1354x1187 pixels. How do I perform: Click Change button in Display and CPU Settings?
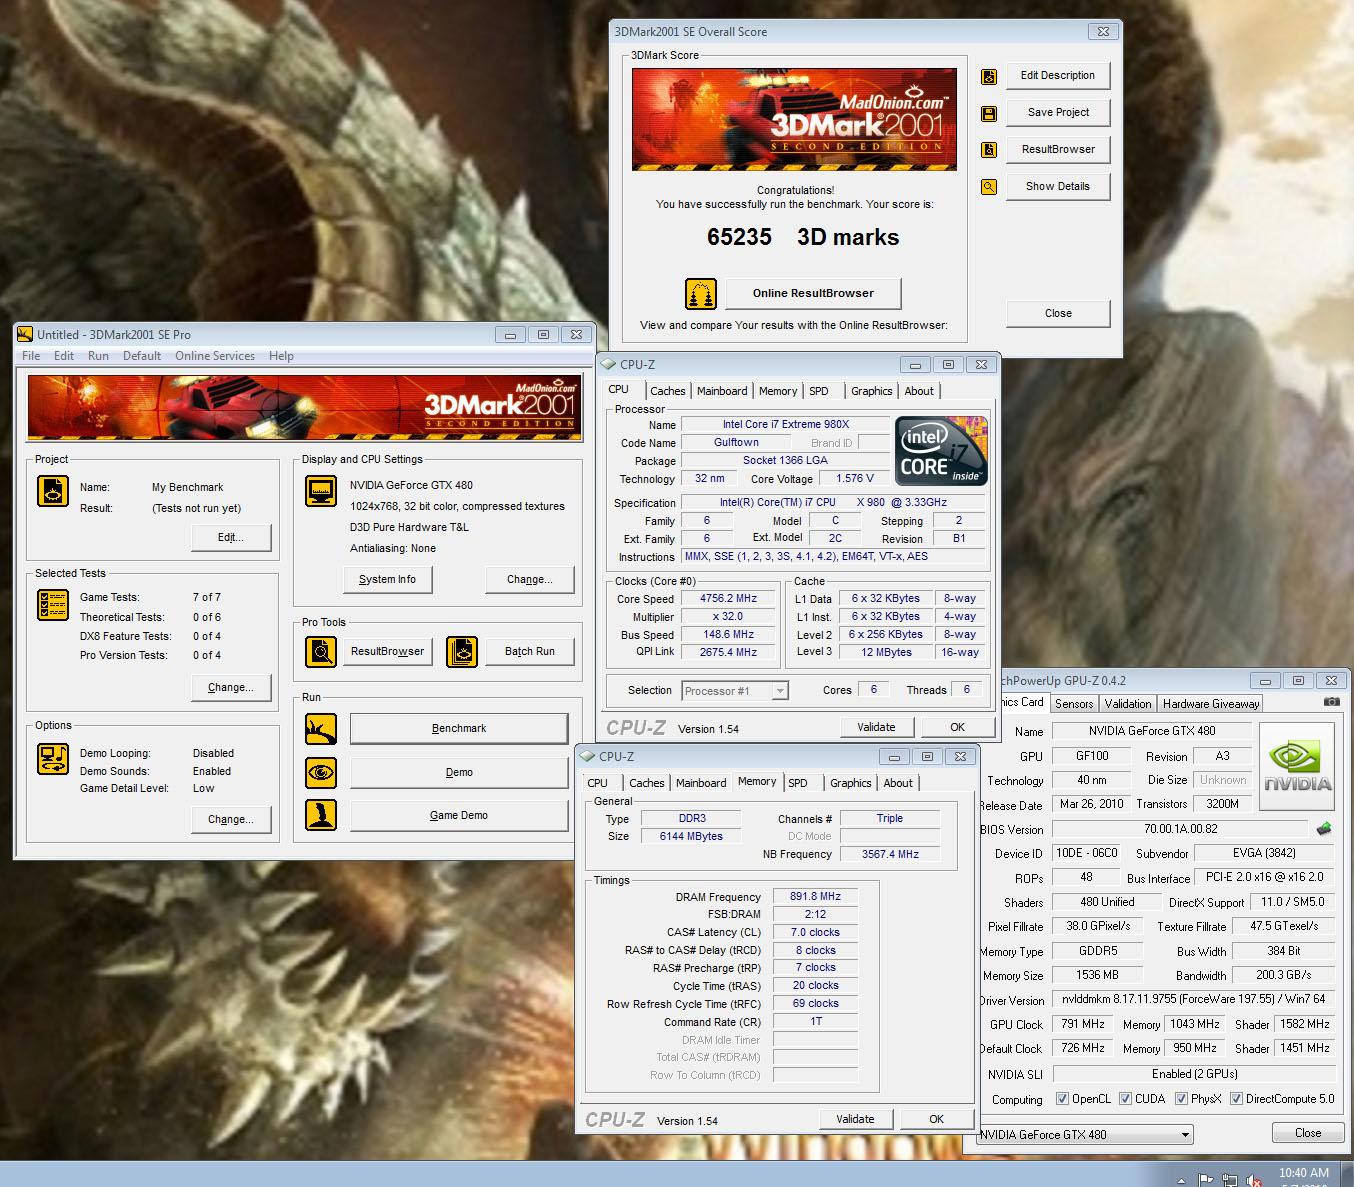530,580
